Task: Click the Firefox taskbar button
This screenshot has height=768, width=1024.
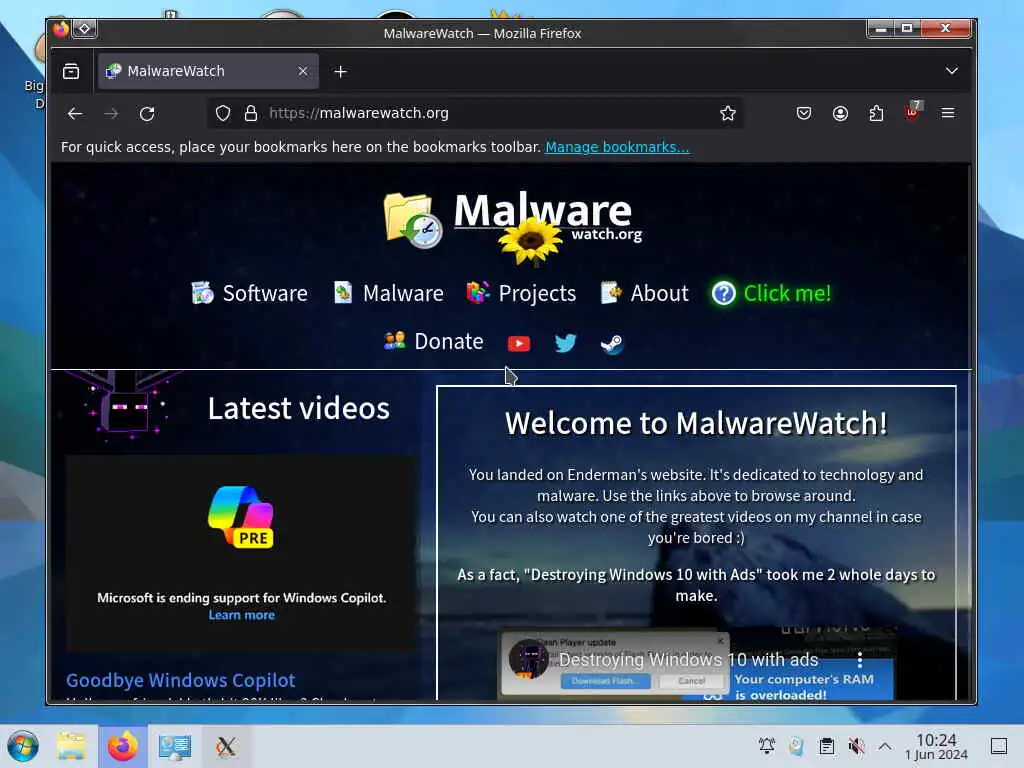Action: (123, 746)
